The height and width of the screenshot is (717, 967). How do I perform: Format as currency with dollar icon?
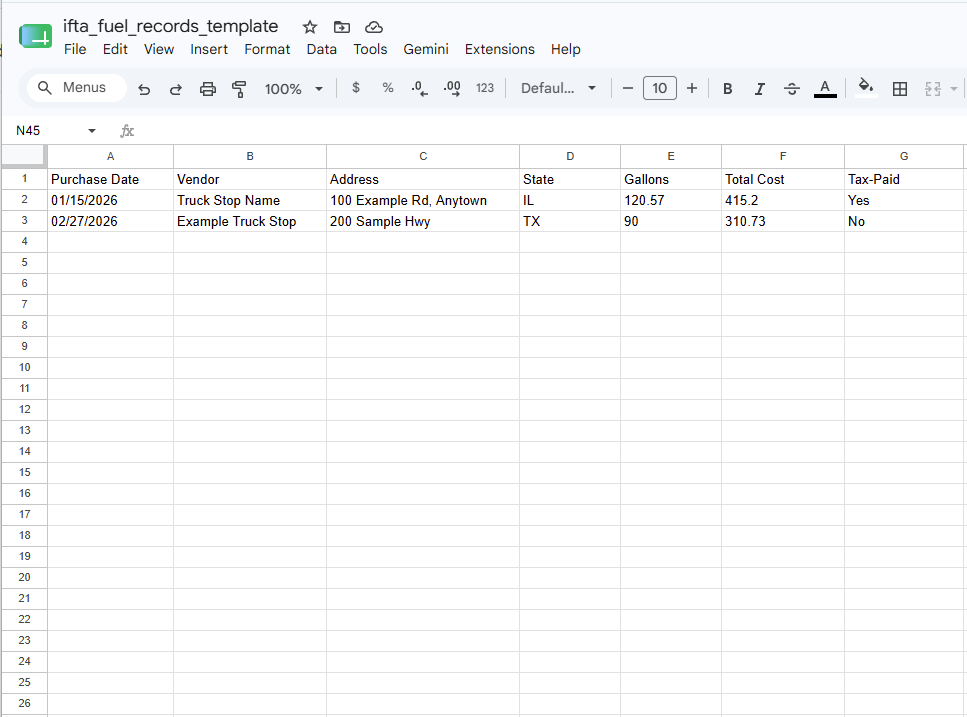[356, 88]
